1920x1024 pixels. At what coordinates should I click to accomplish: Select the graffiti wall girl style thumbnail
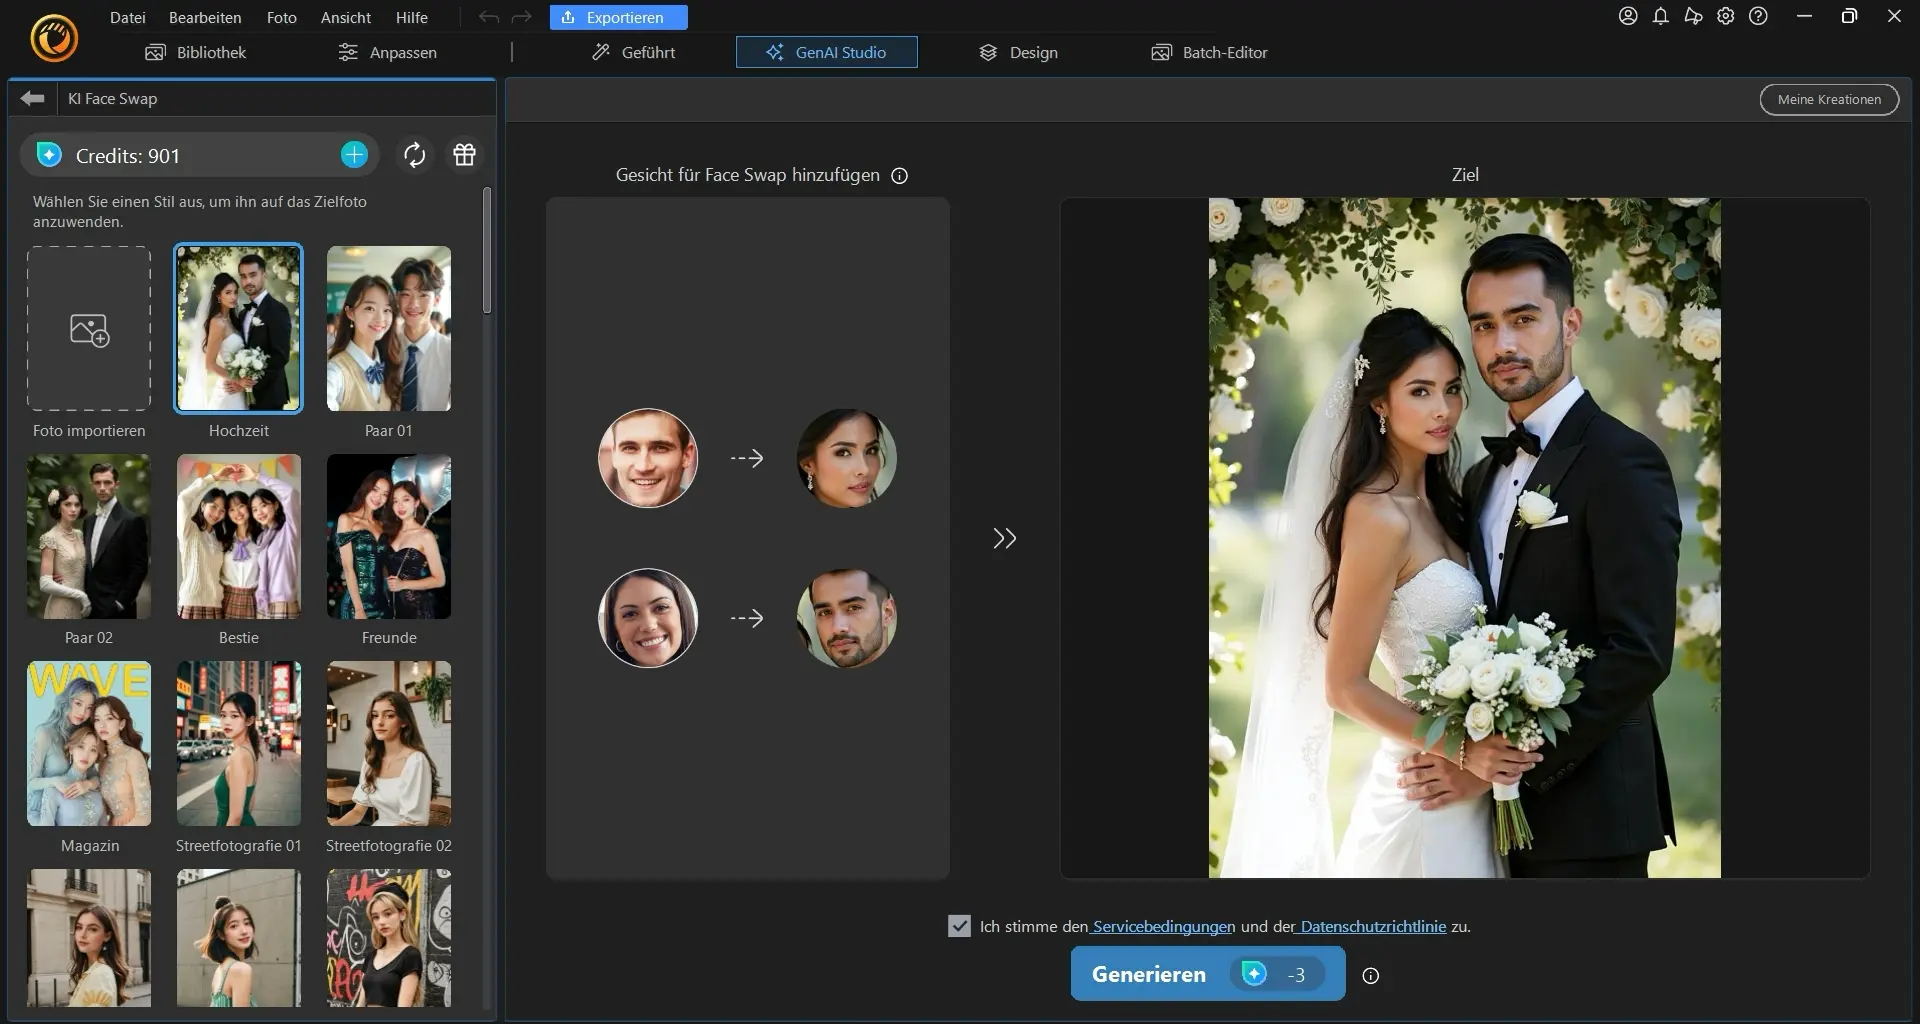pos(389,938)
